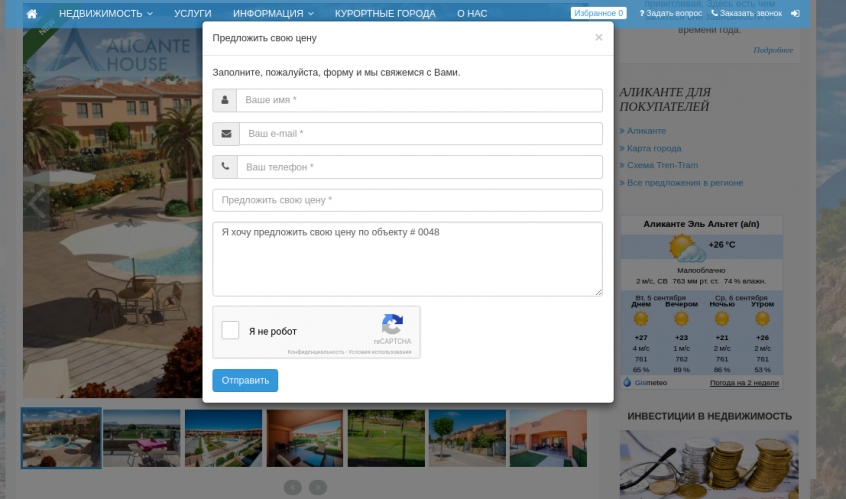Check the 'Я не робот' checkbox
846x499 pixels.
coord(230,330)
